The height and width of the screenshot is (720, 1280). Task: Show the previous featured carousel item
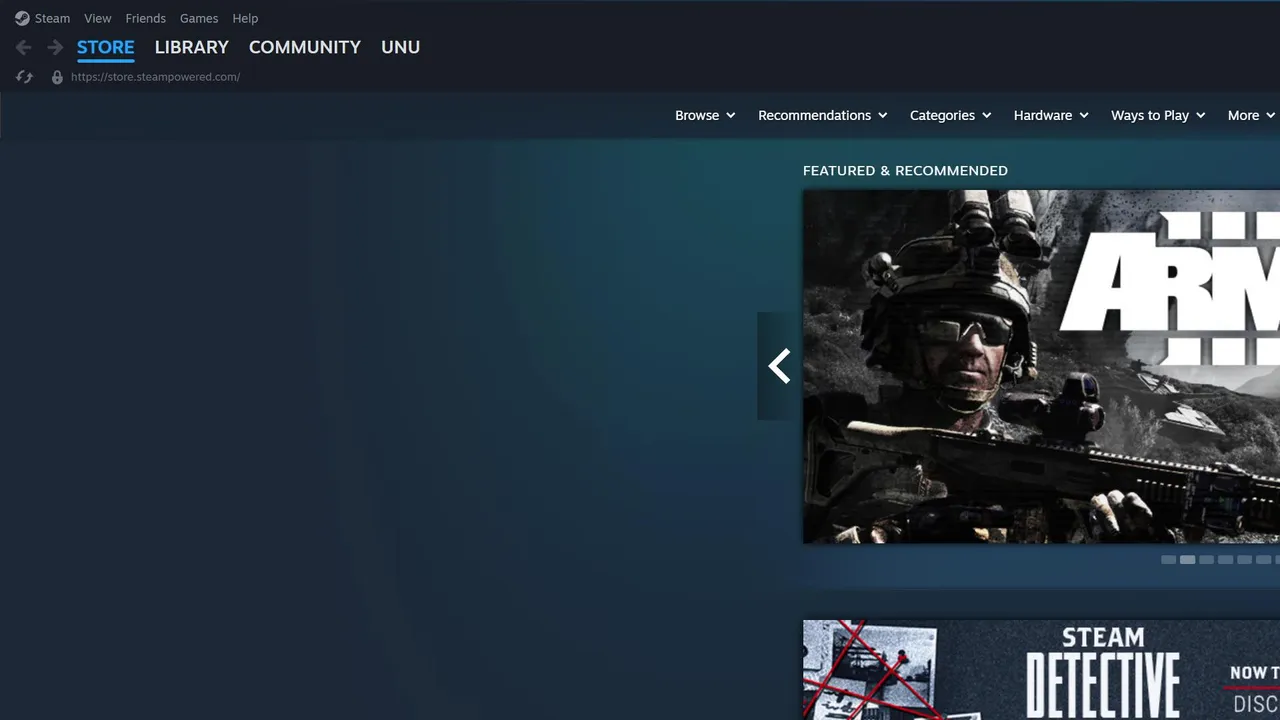pyautogui.click(x=780, y=366)
